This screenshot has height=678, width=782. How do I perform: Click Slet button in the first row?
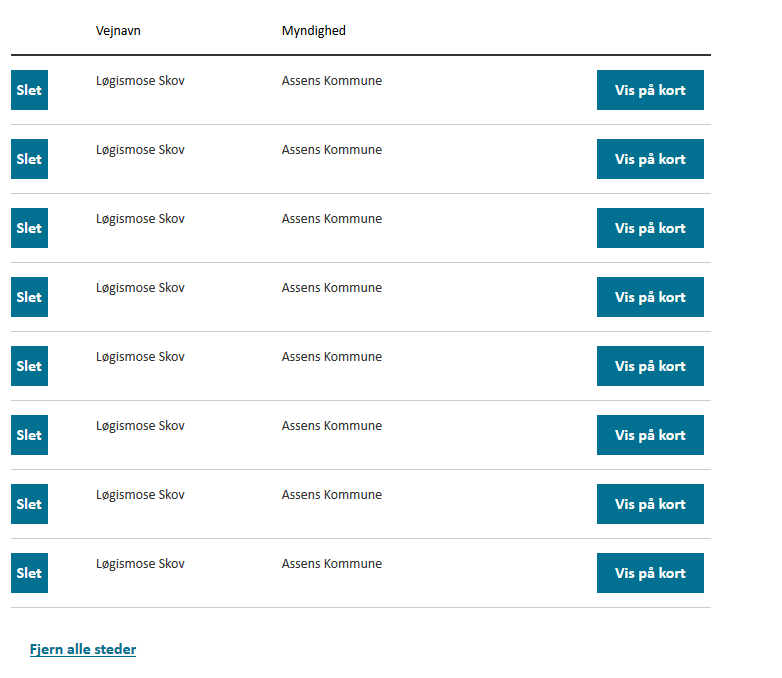[29, 90]
